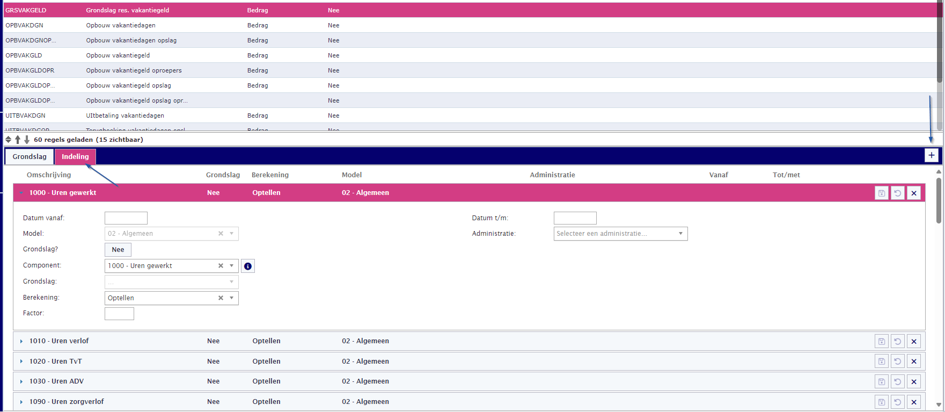Delete the 1000 - Uren gewerkt row
This screenshot has width=945, height=412.
point(914,193)
